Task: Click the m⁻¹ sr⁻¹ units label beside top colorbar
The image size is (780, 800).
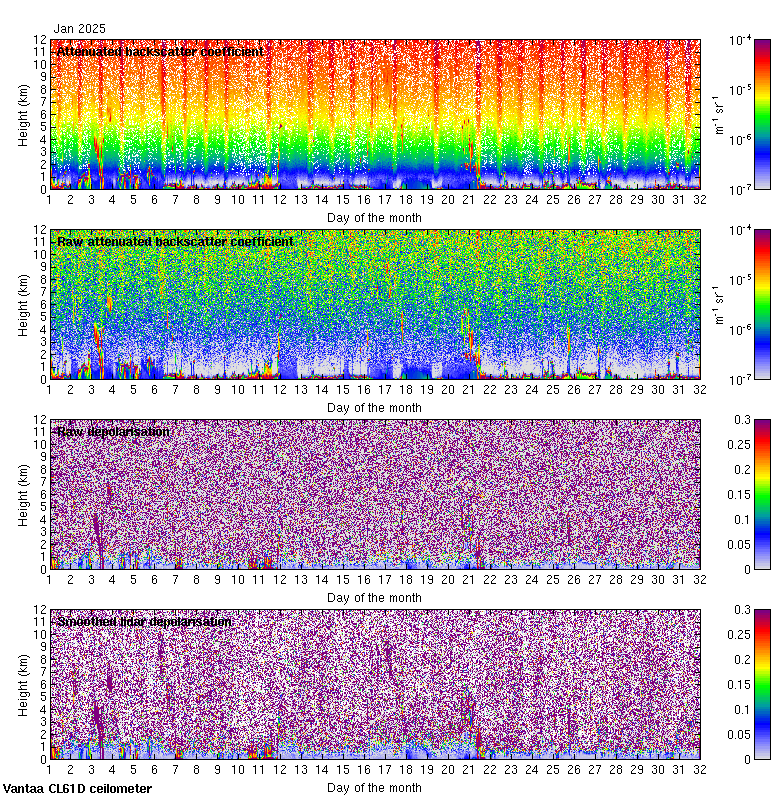Action: click(x=716, y=114)
